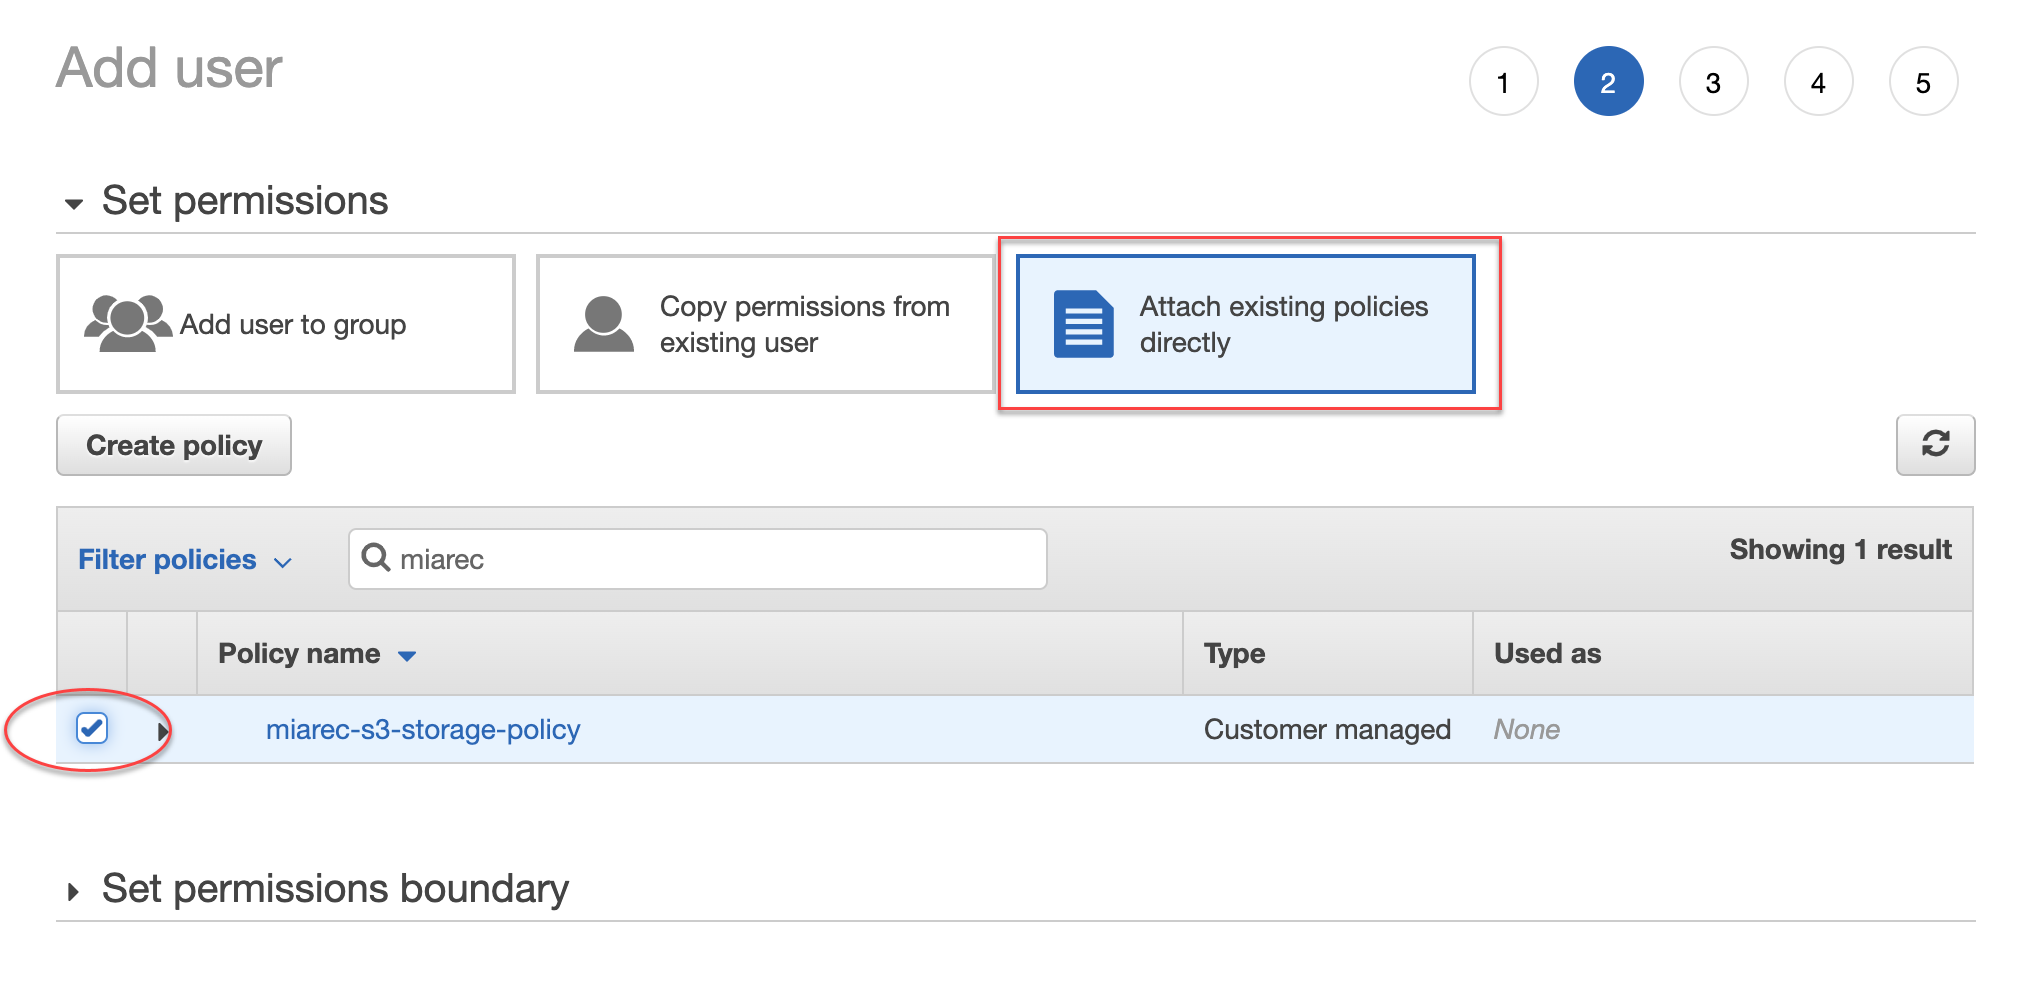
Task: Jump to wizard step 4
Action: pos(1818,82)
